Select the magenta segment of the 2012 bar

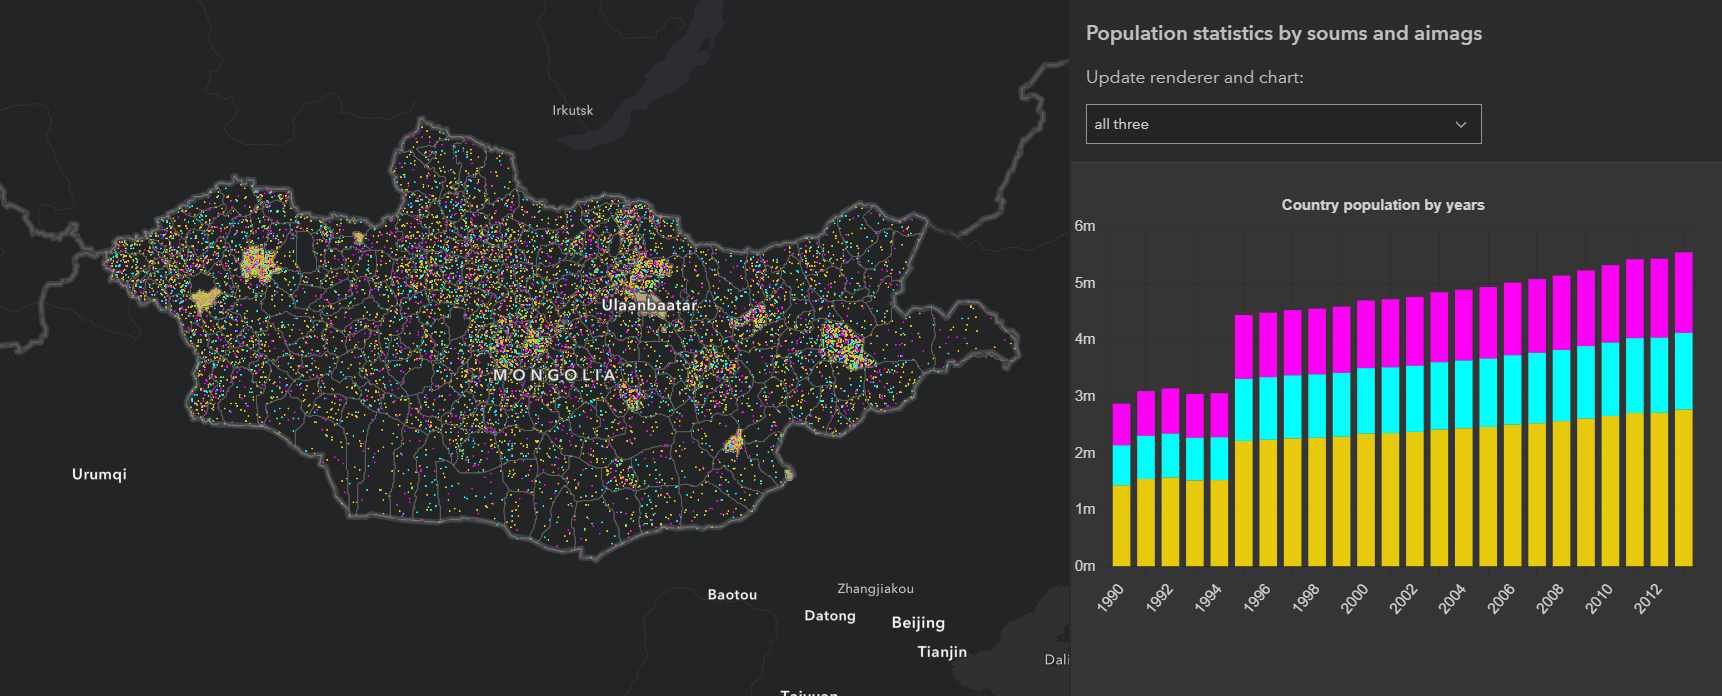click(x=1659, y=298)
